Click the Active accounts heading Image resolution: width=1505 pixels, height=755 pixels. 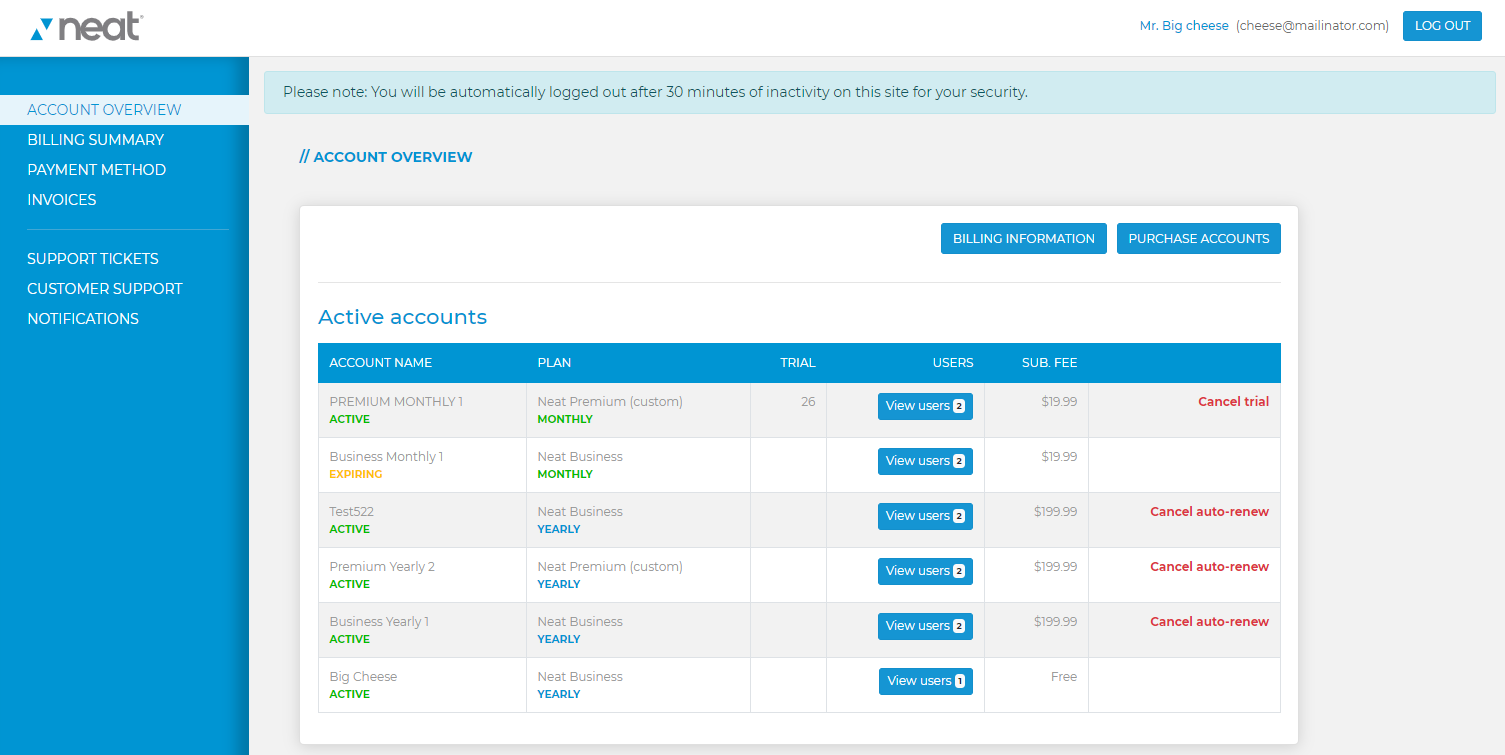tap(402, 318)
